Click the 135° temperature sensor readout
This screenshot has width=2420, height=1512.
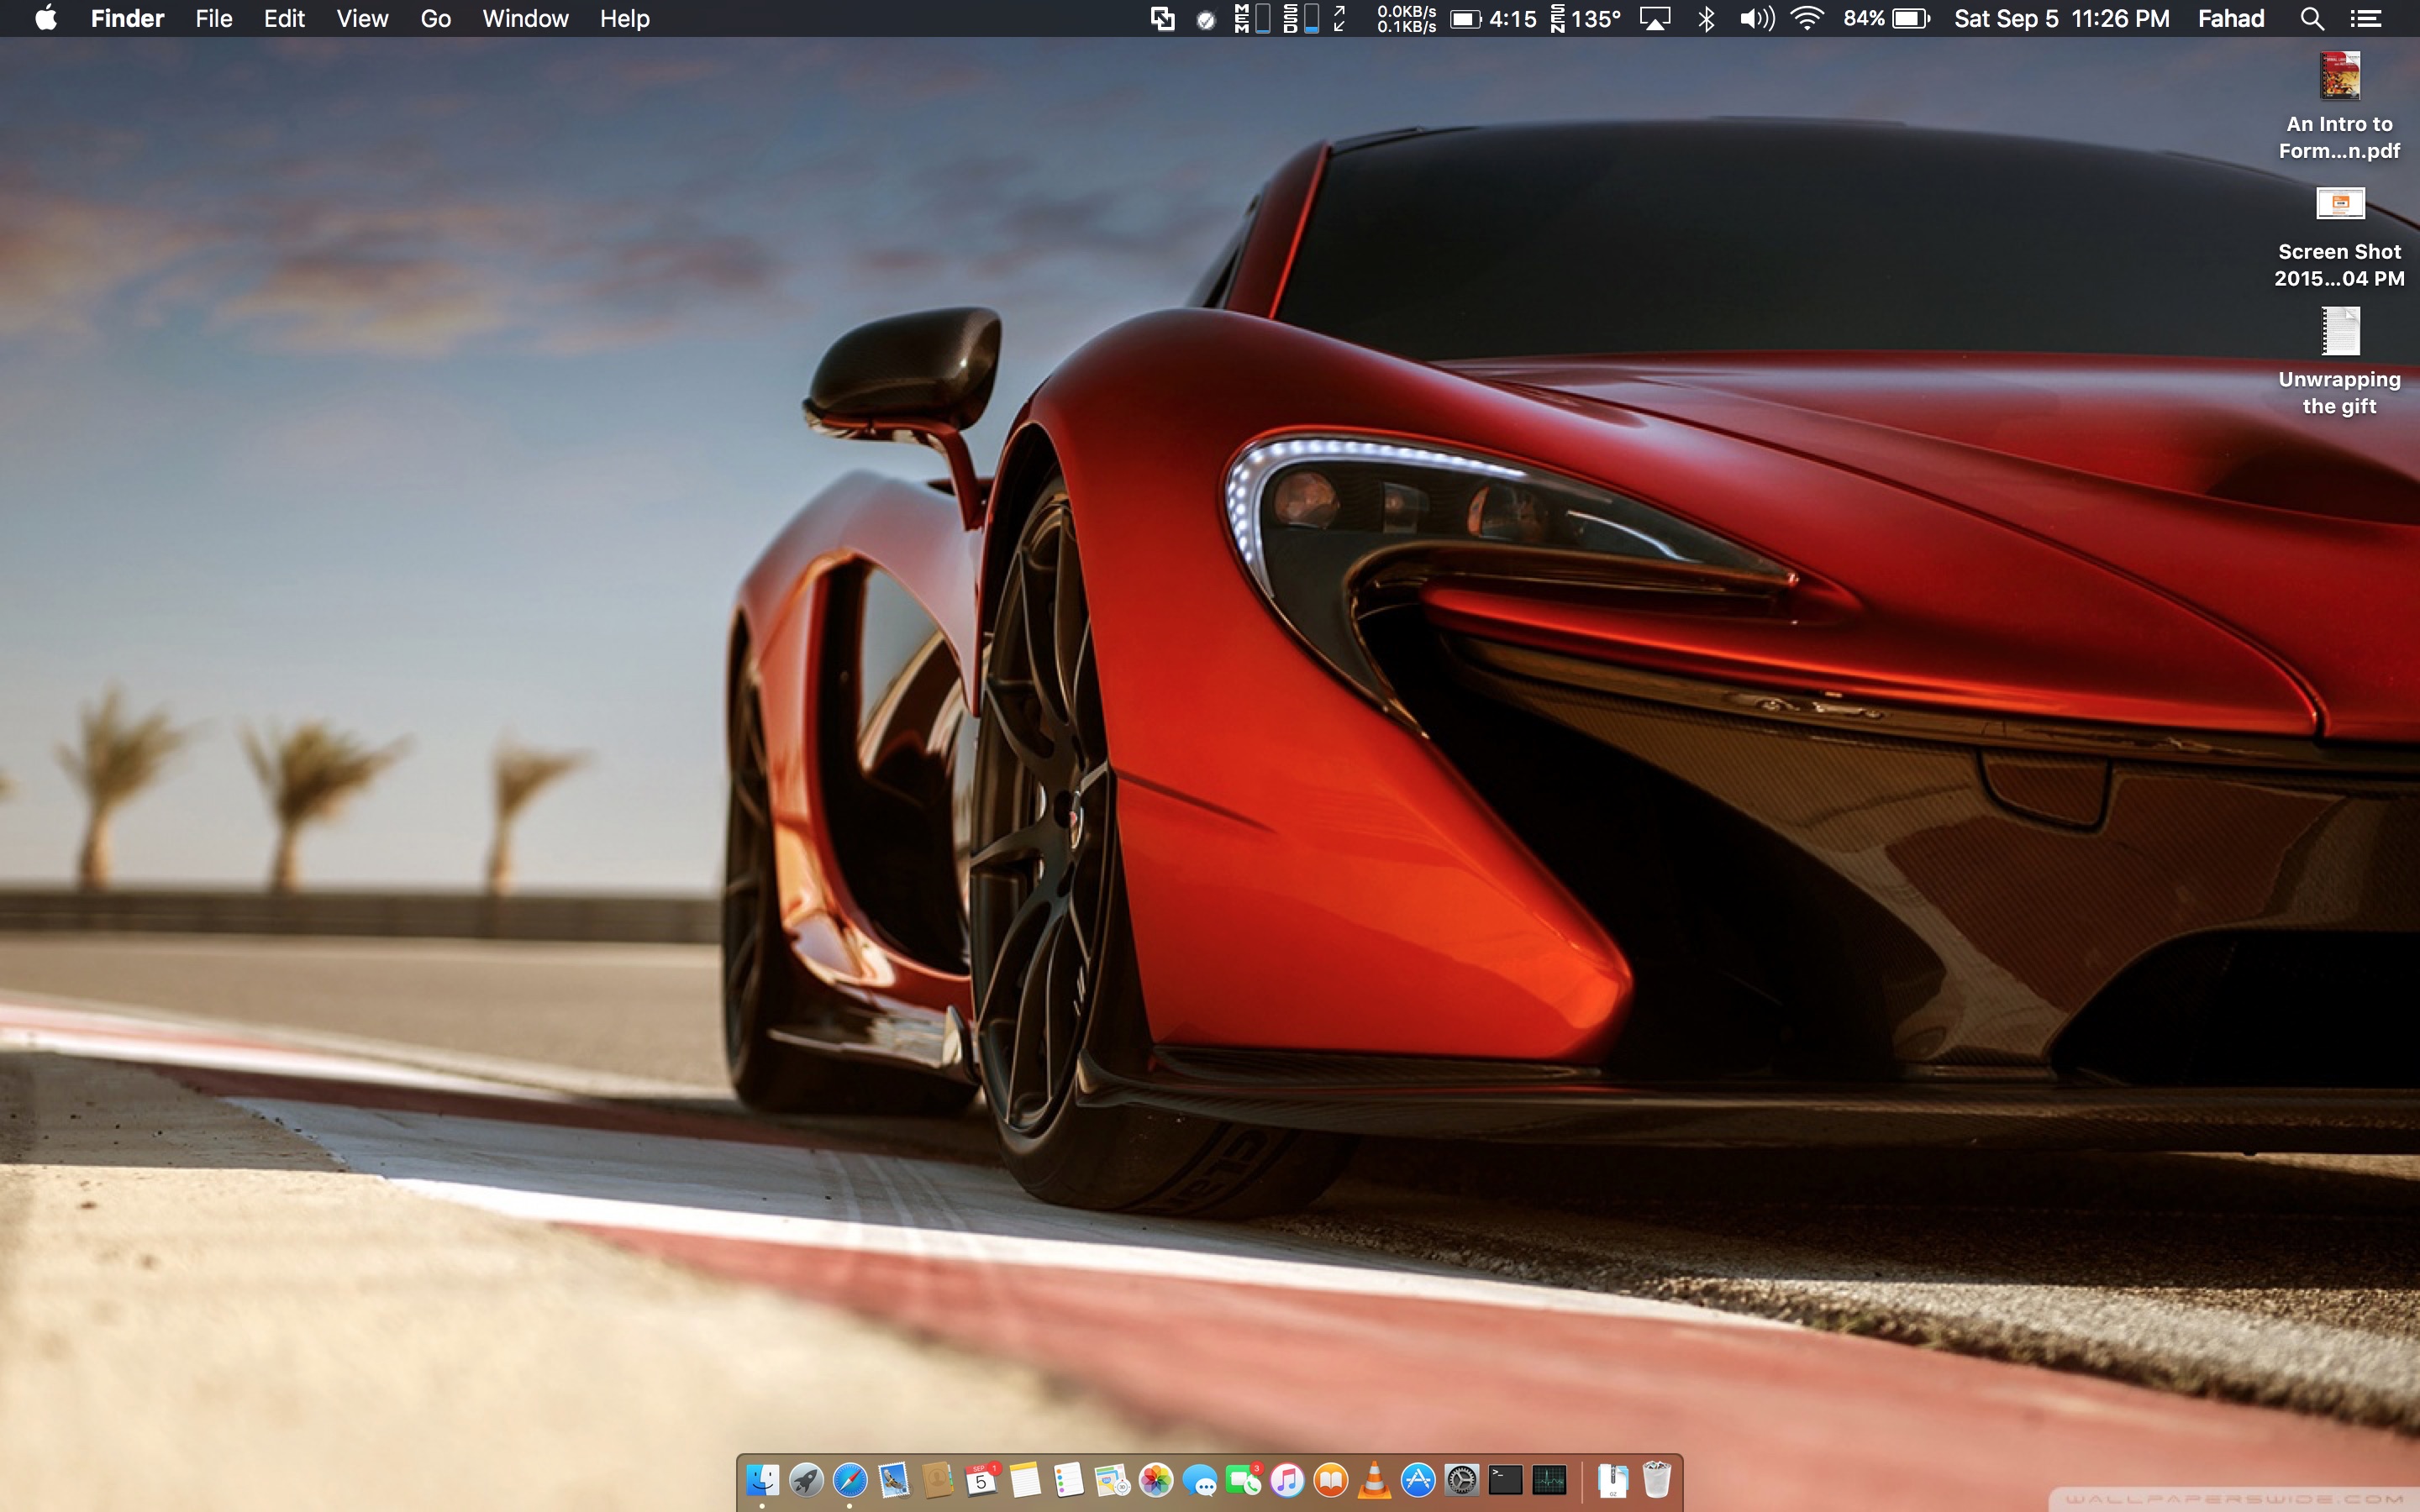click(x=1585, y=18)
